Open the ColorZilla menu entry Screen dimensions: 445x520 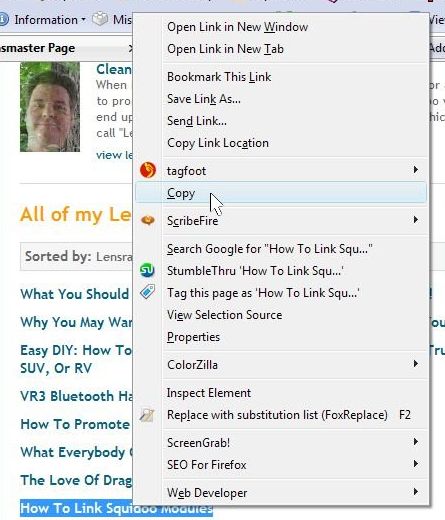[281, 365]
